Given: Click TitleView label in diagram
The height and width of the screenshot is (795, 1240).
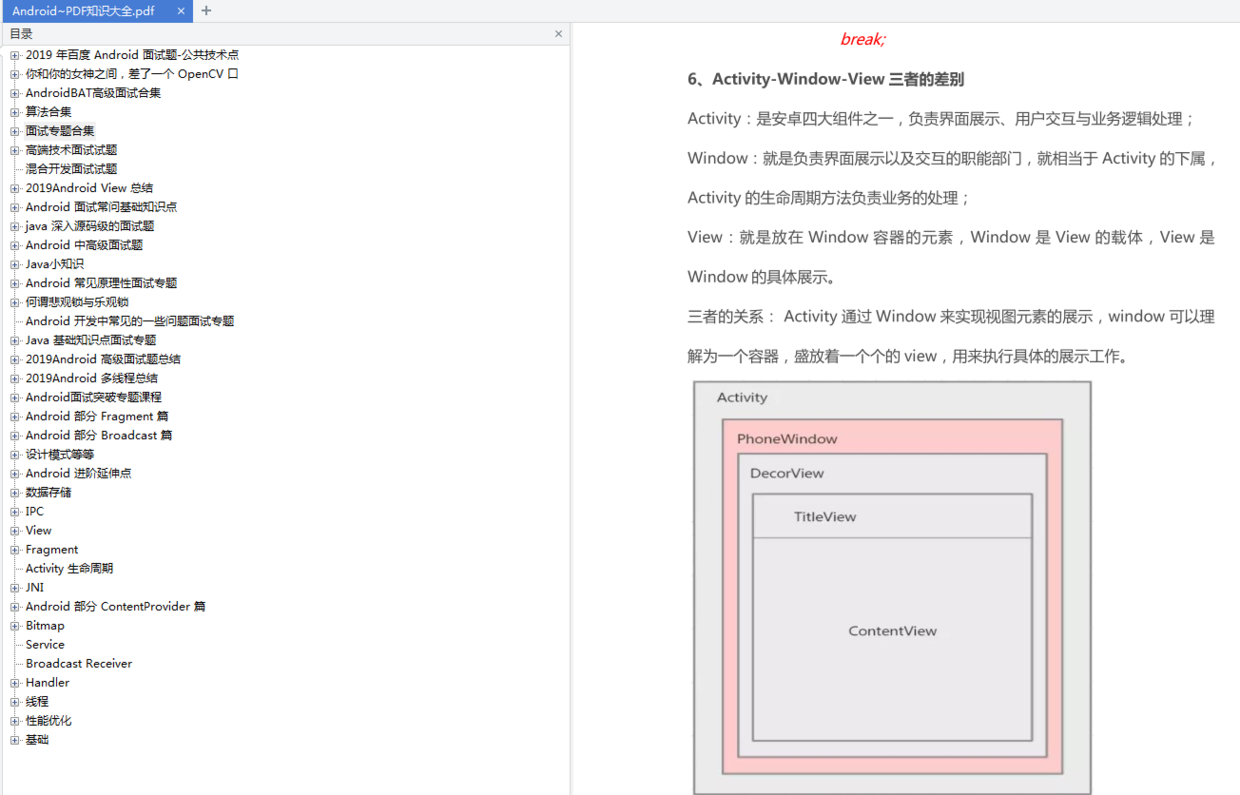Looking at the screenshot, I should point(825,517).
